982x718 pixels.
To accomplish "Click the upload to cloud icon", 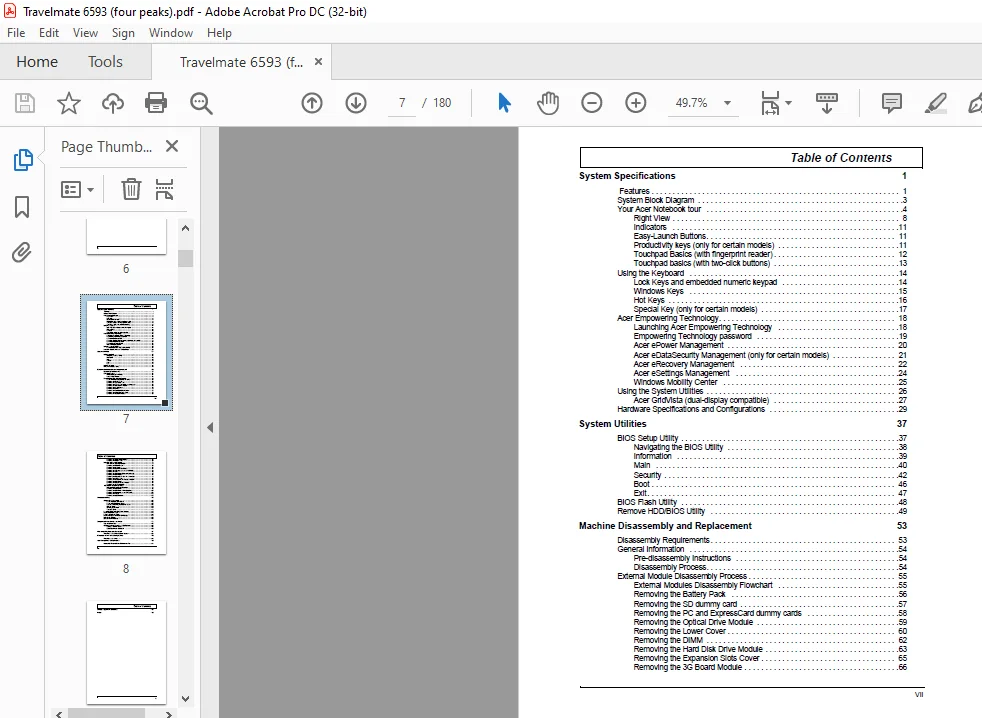I will (x=113, y=103).
